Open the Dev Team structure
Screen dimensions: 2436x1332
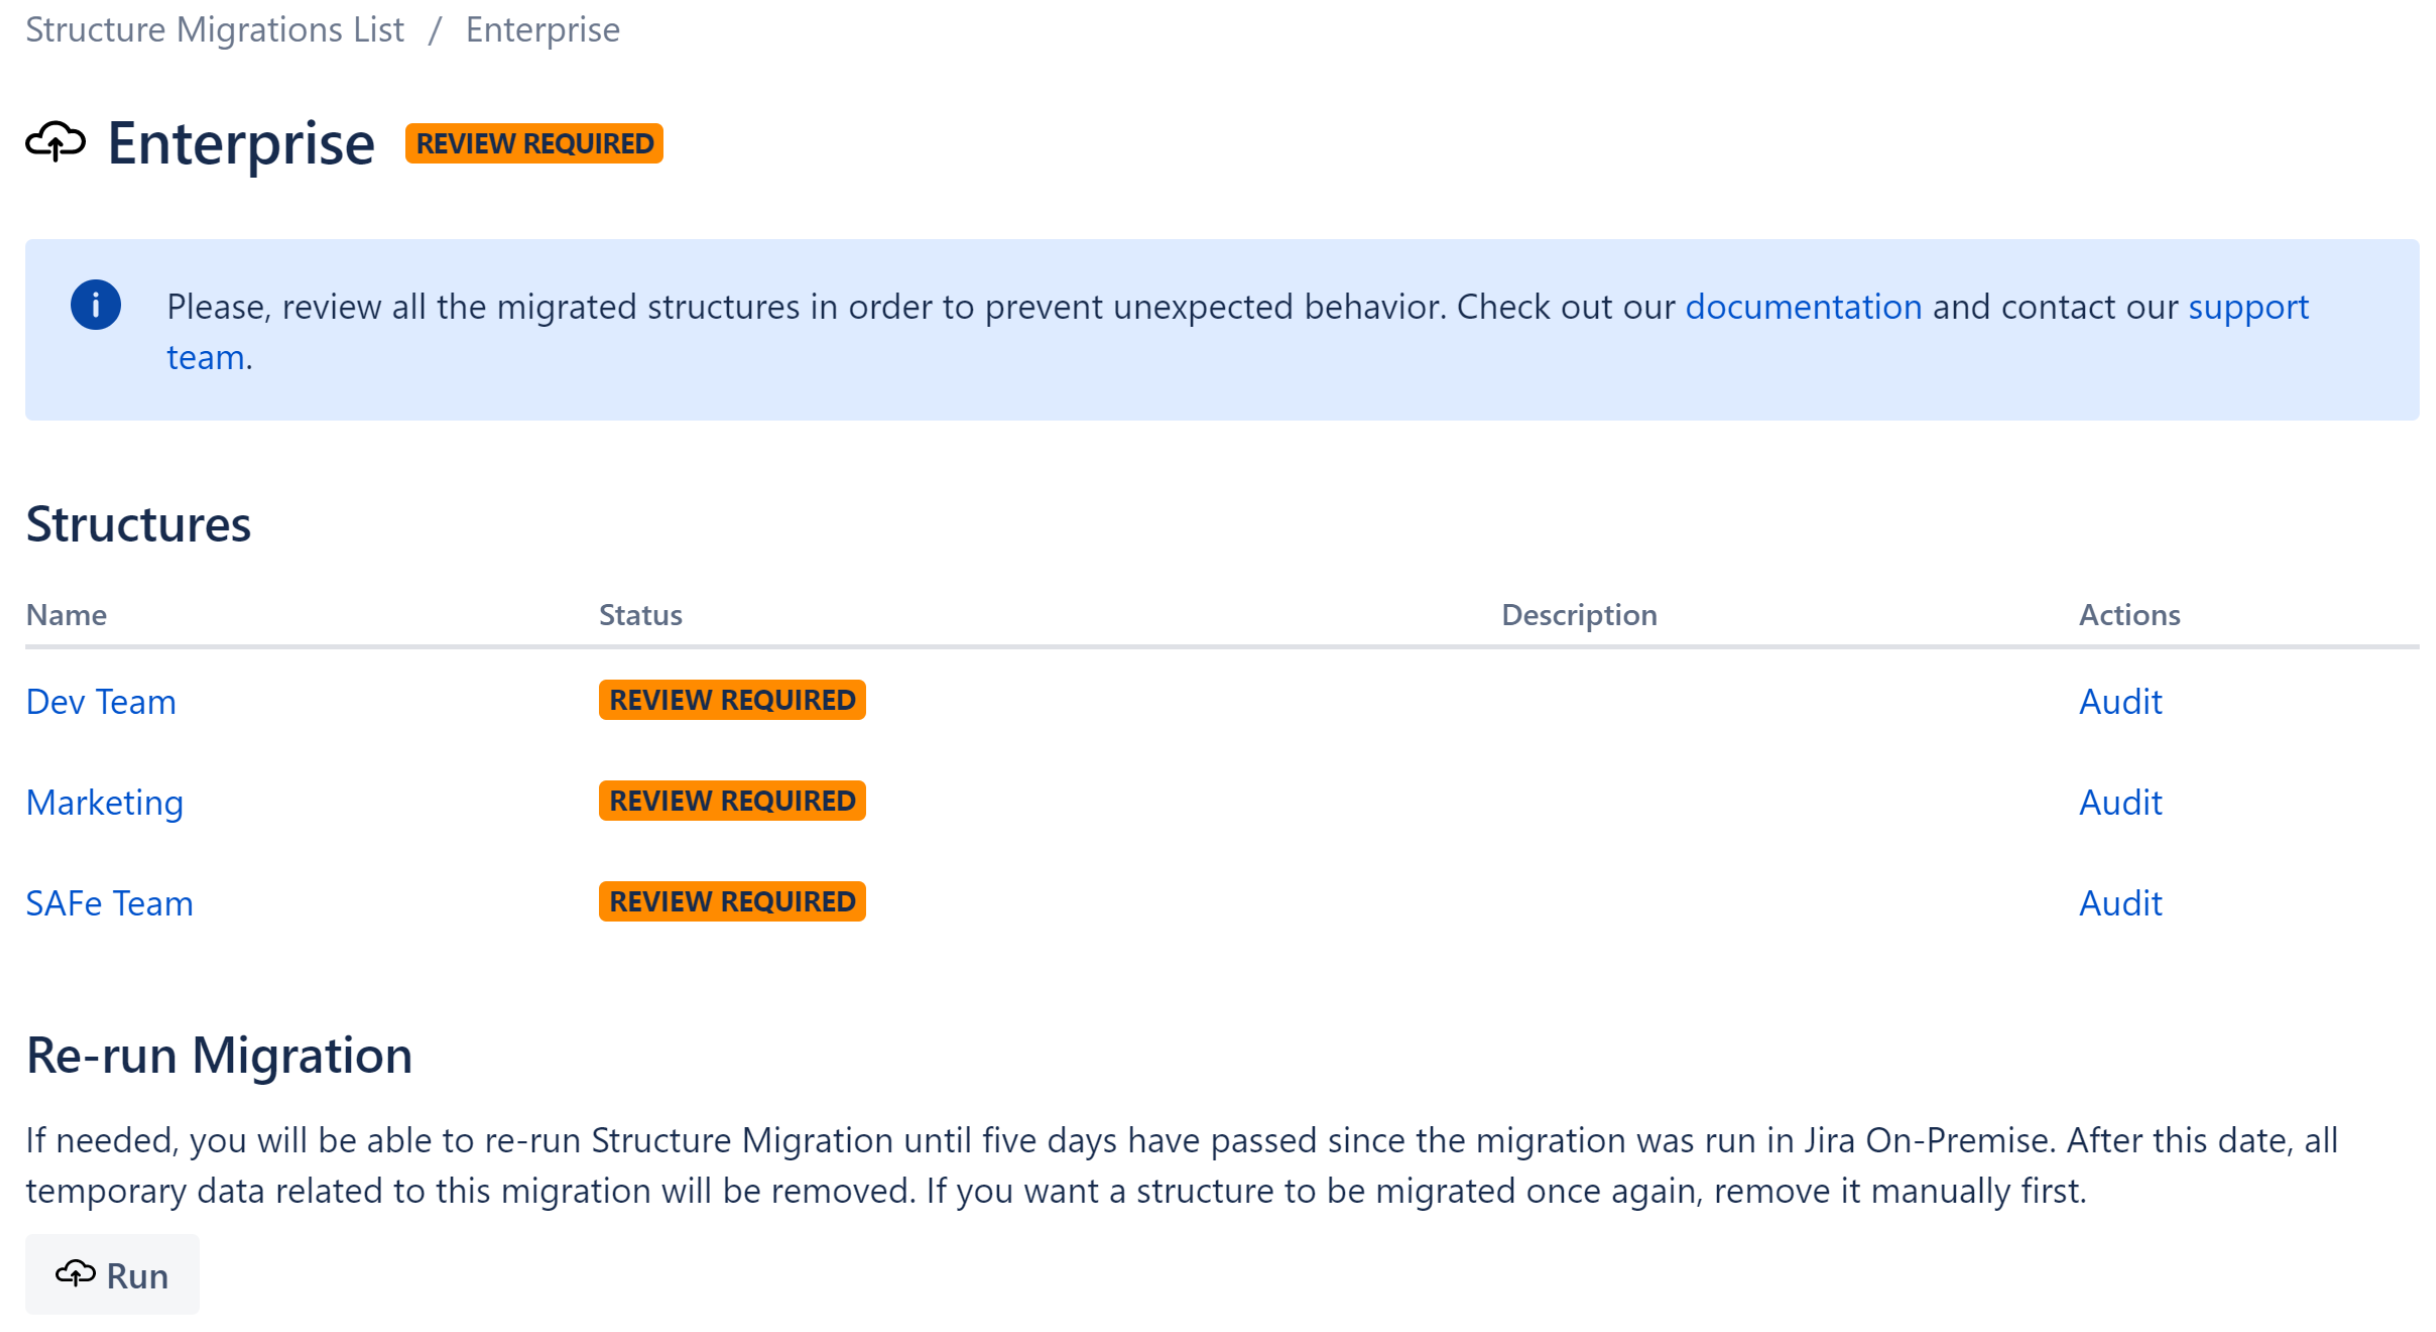point(101,702)
